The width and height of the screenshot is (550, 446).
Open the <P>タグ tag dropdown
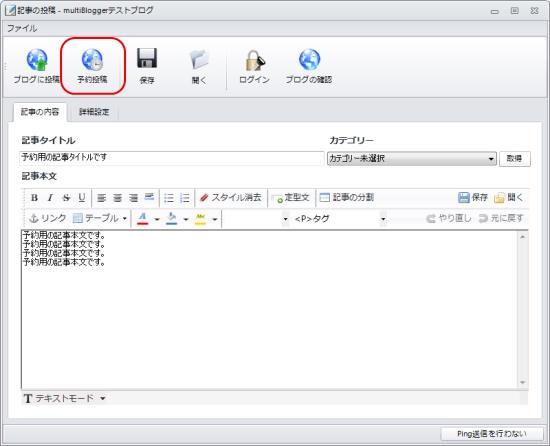339,219
